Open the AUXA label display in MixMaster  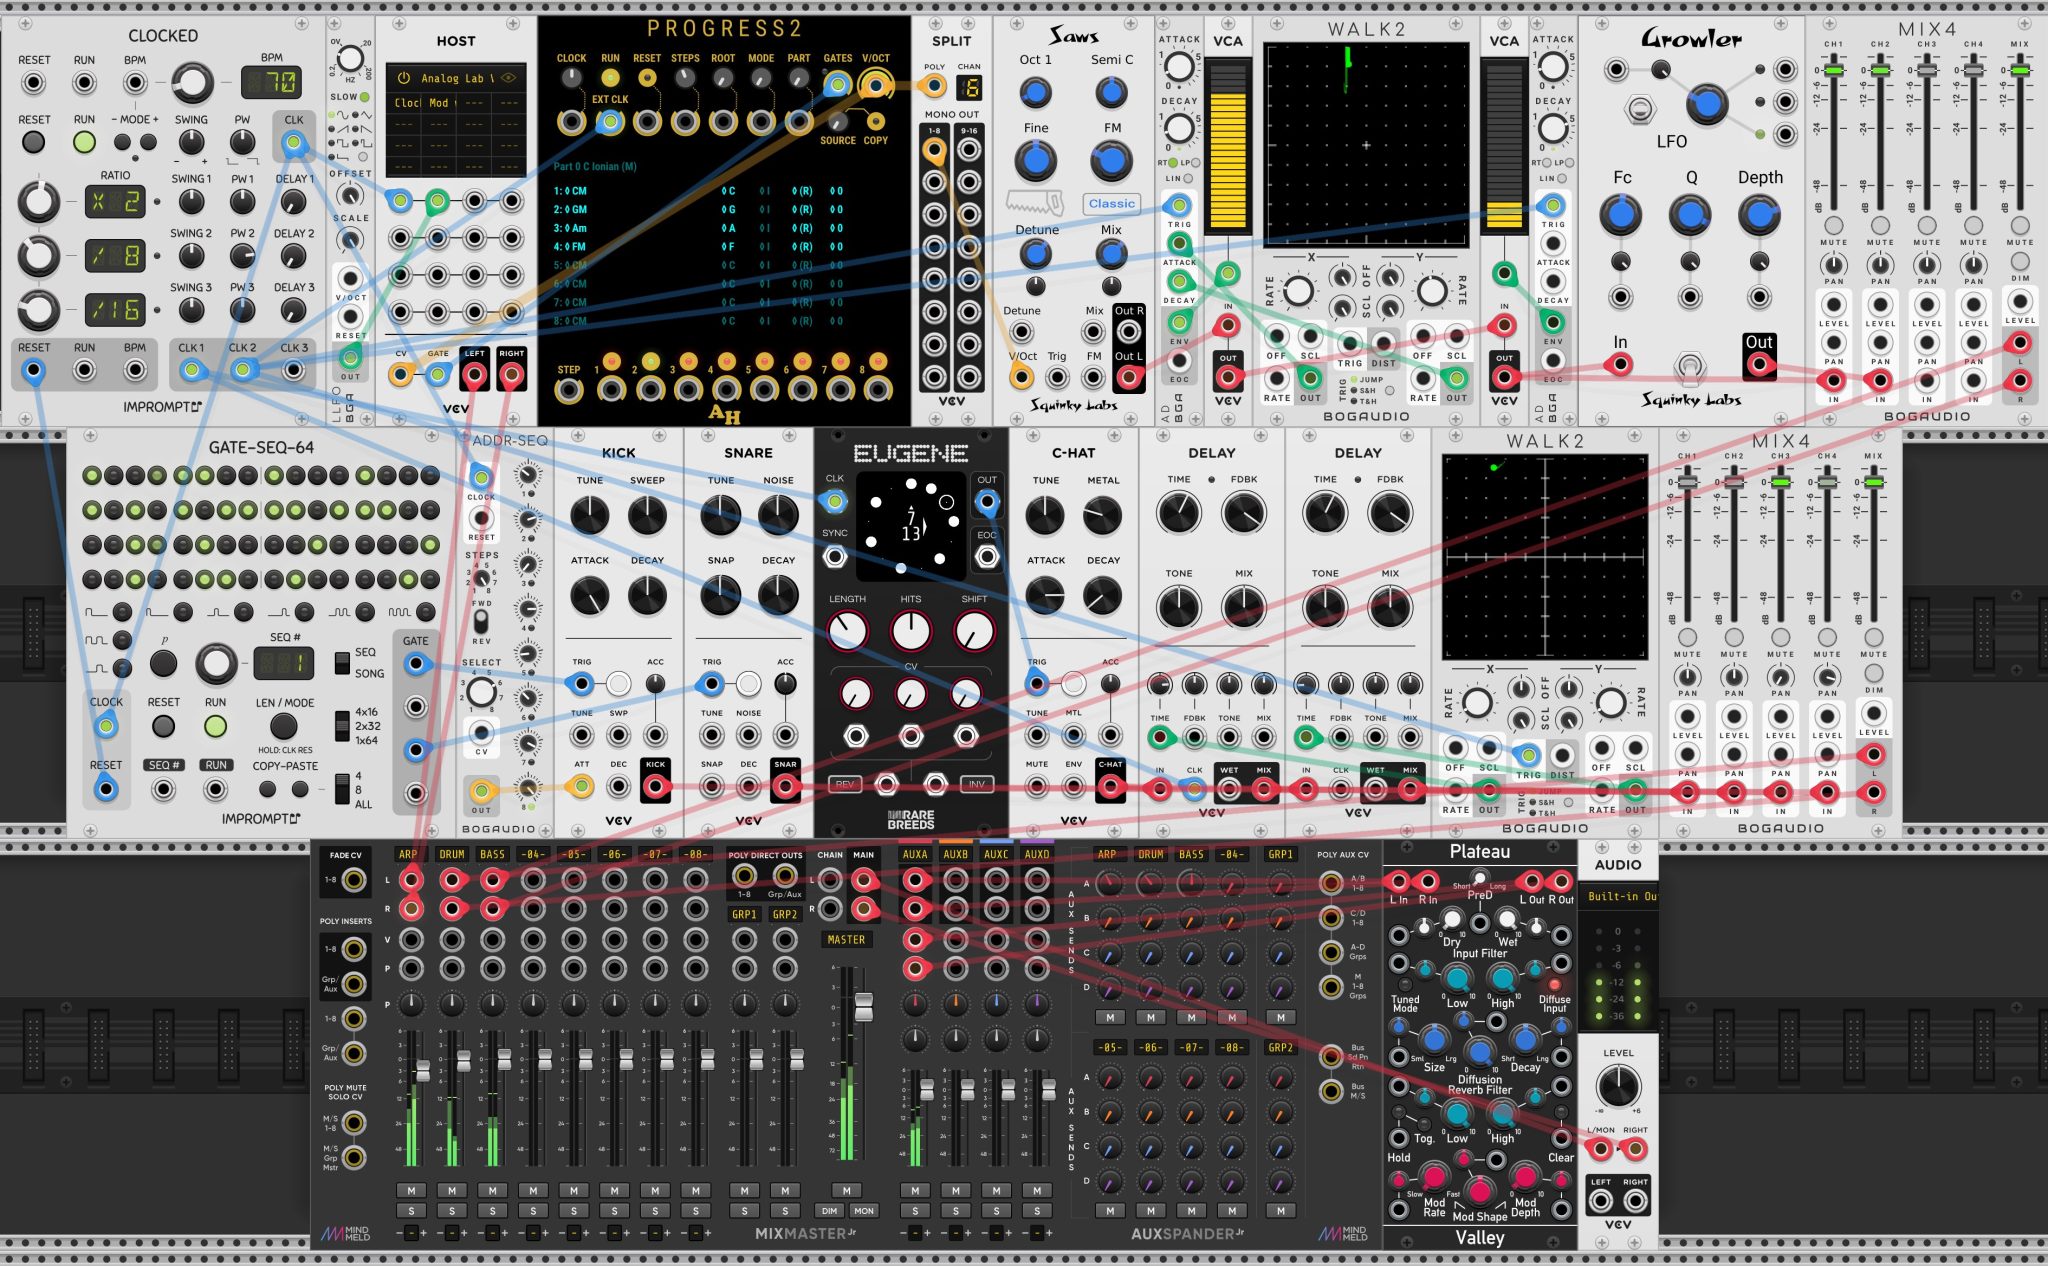(915, 854)
